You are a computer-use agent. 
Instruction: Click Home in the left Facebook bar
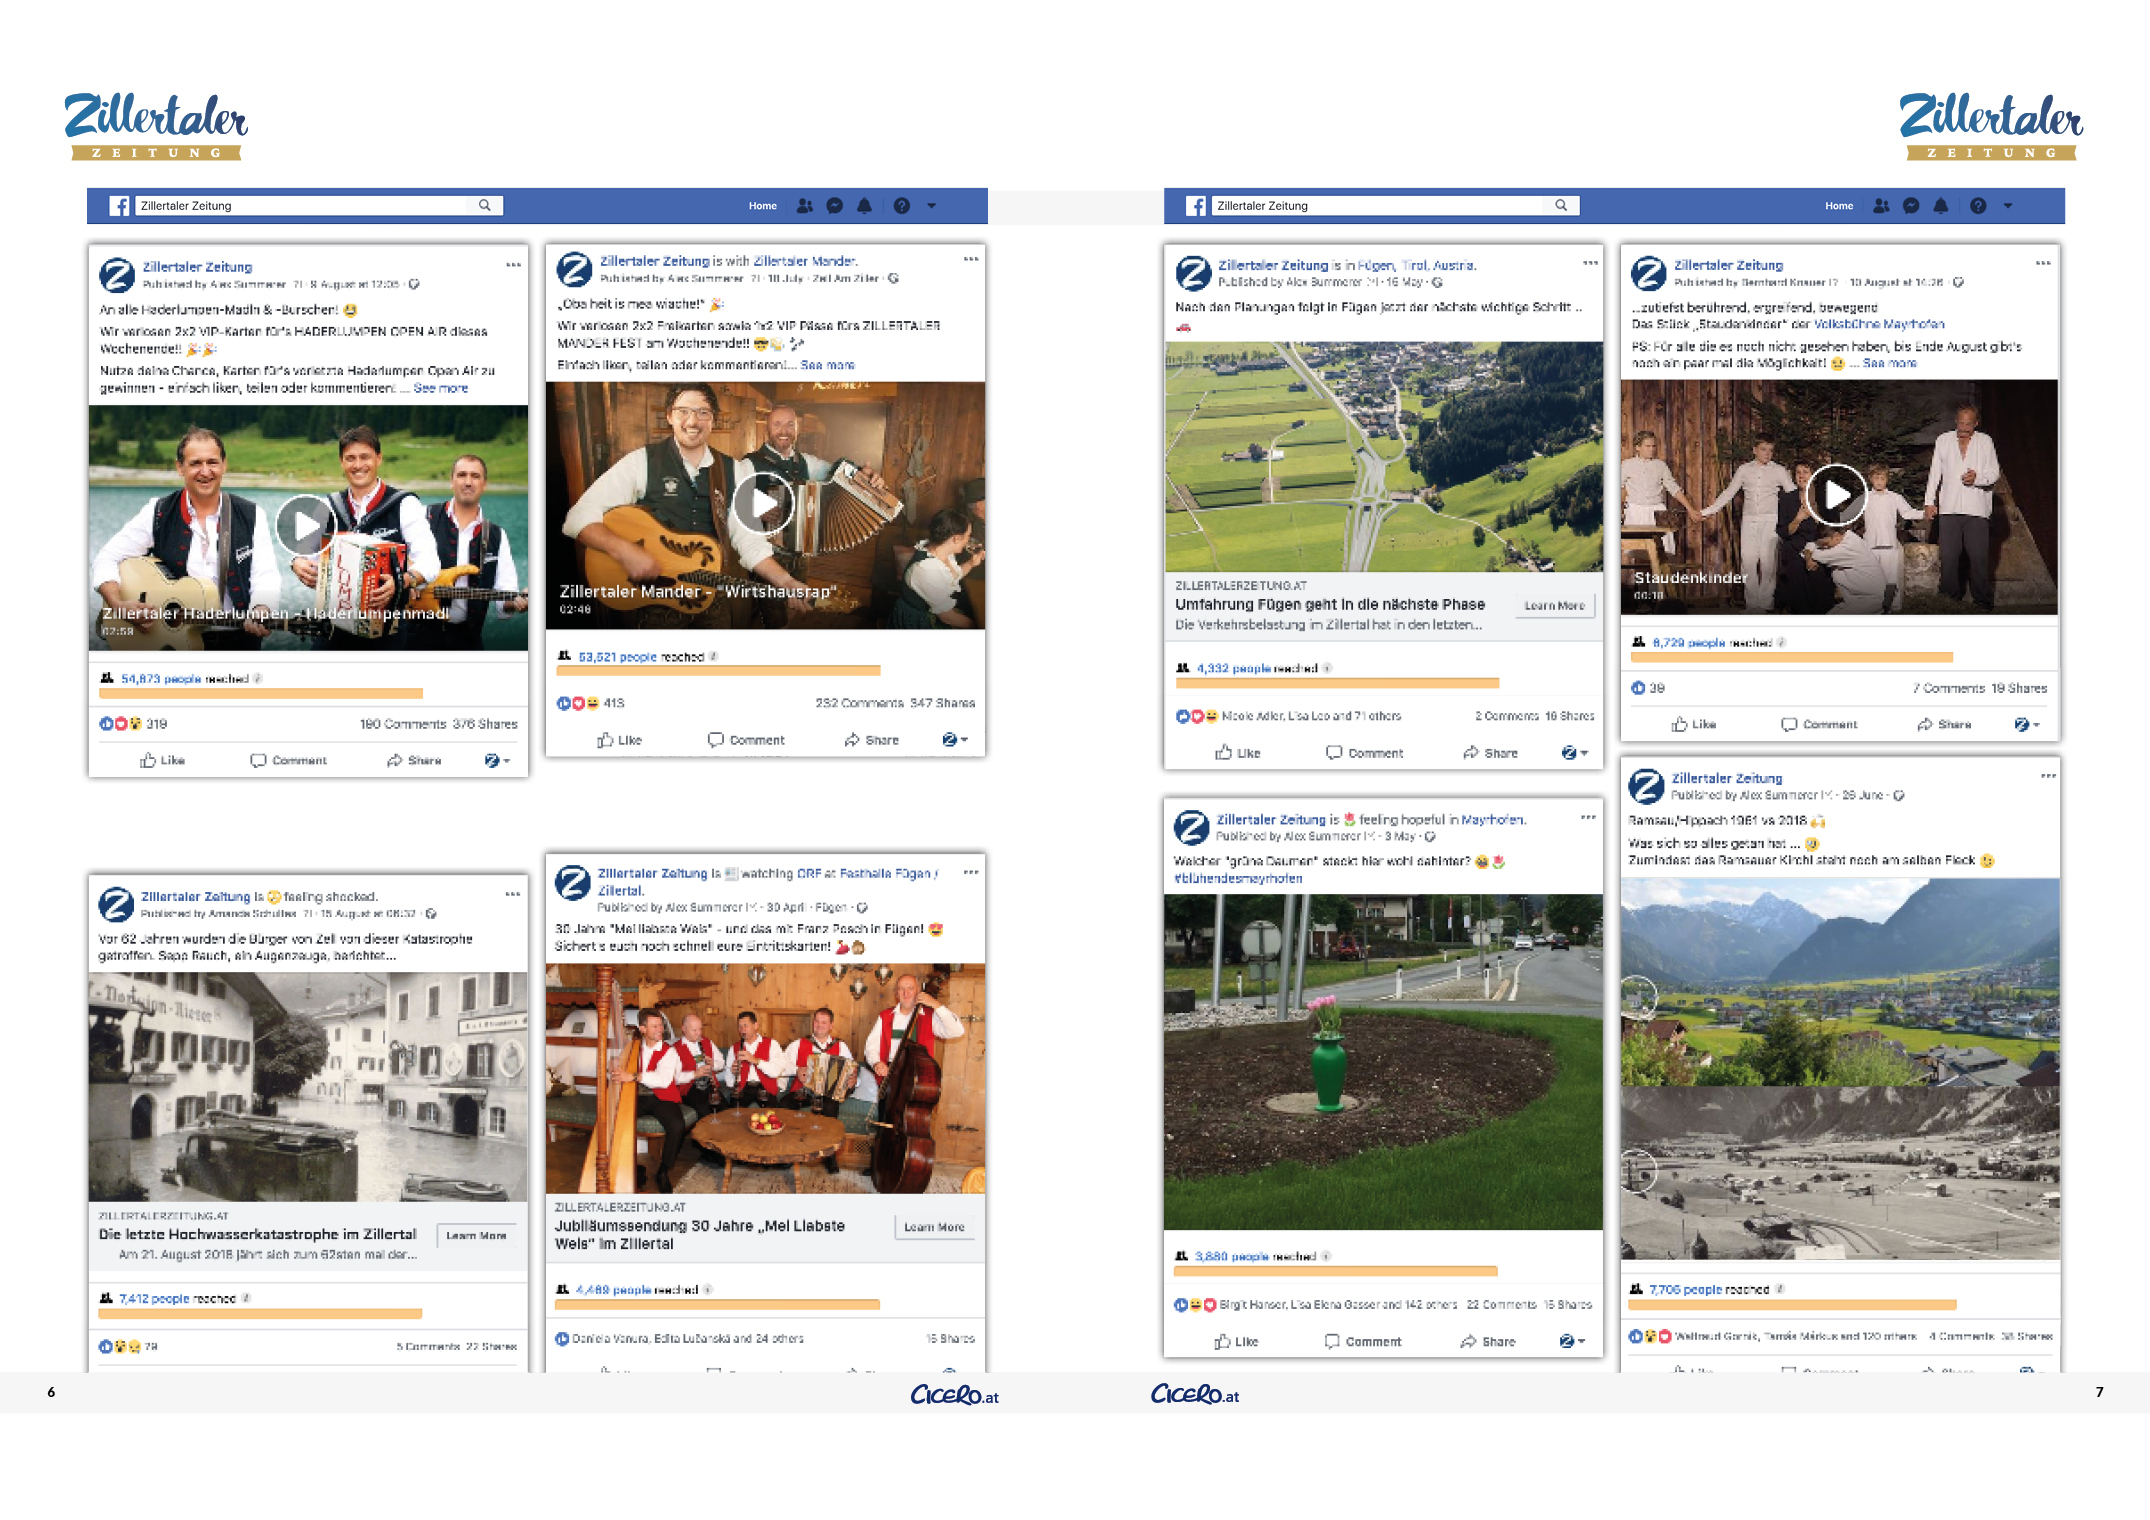pyautogui.click(x=762, y=206)
